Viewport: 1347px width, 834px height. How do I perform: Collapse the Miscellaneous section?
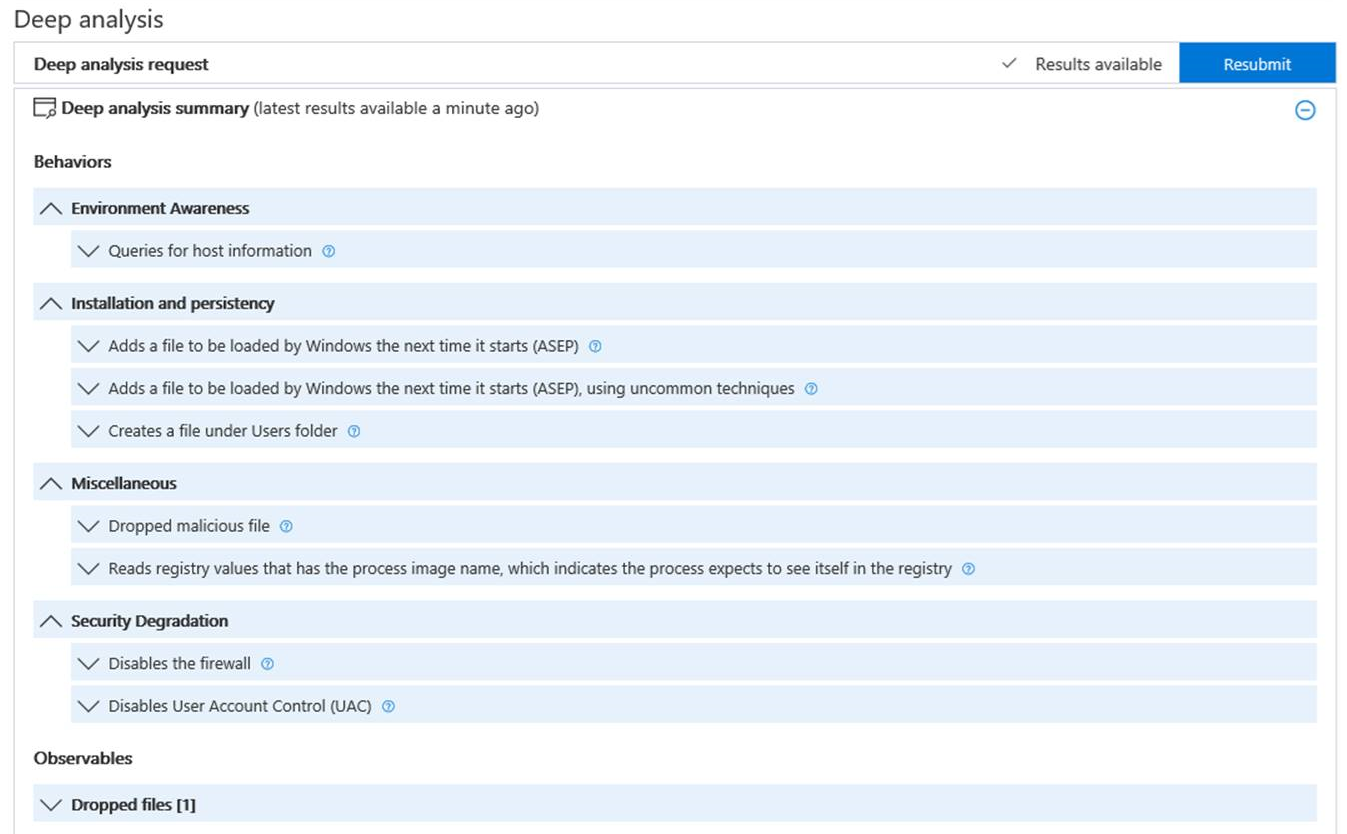(50, 483)
